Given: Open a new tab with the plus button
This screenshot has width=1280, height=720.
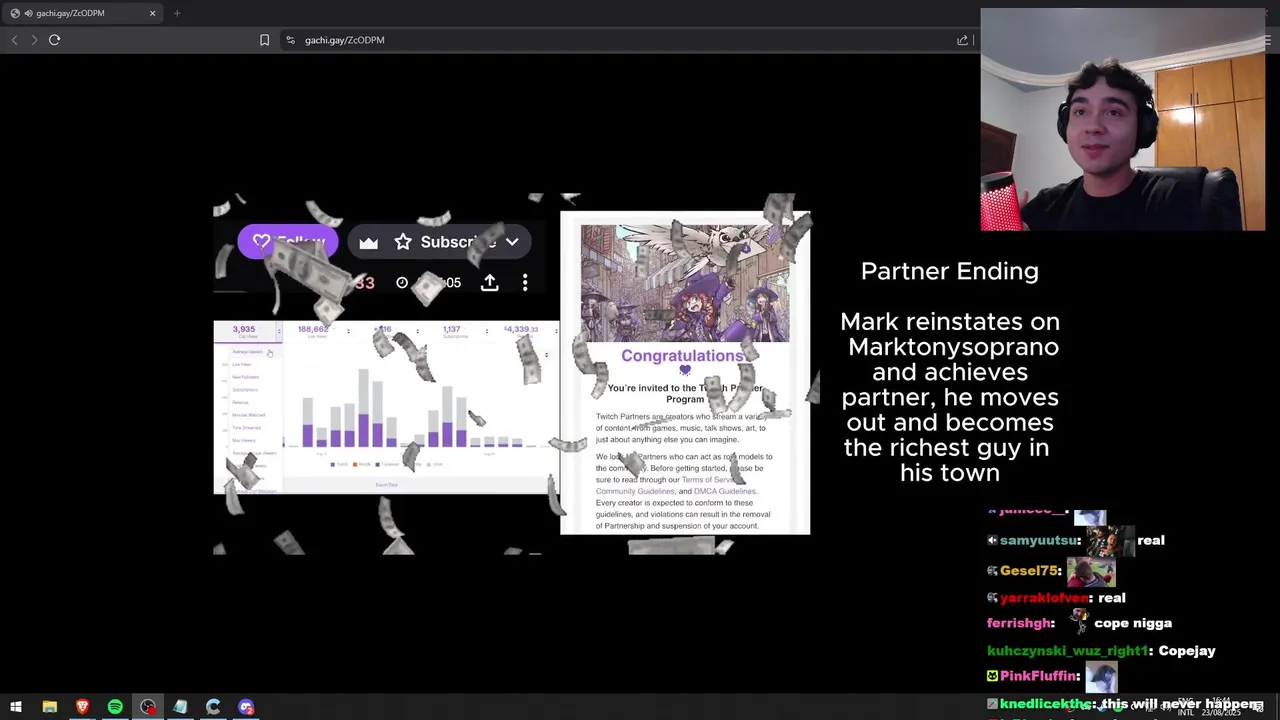Looking at the screenshot, I should click(x=177, y=13).
